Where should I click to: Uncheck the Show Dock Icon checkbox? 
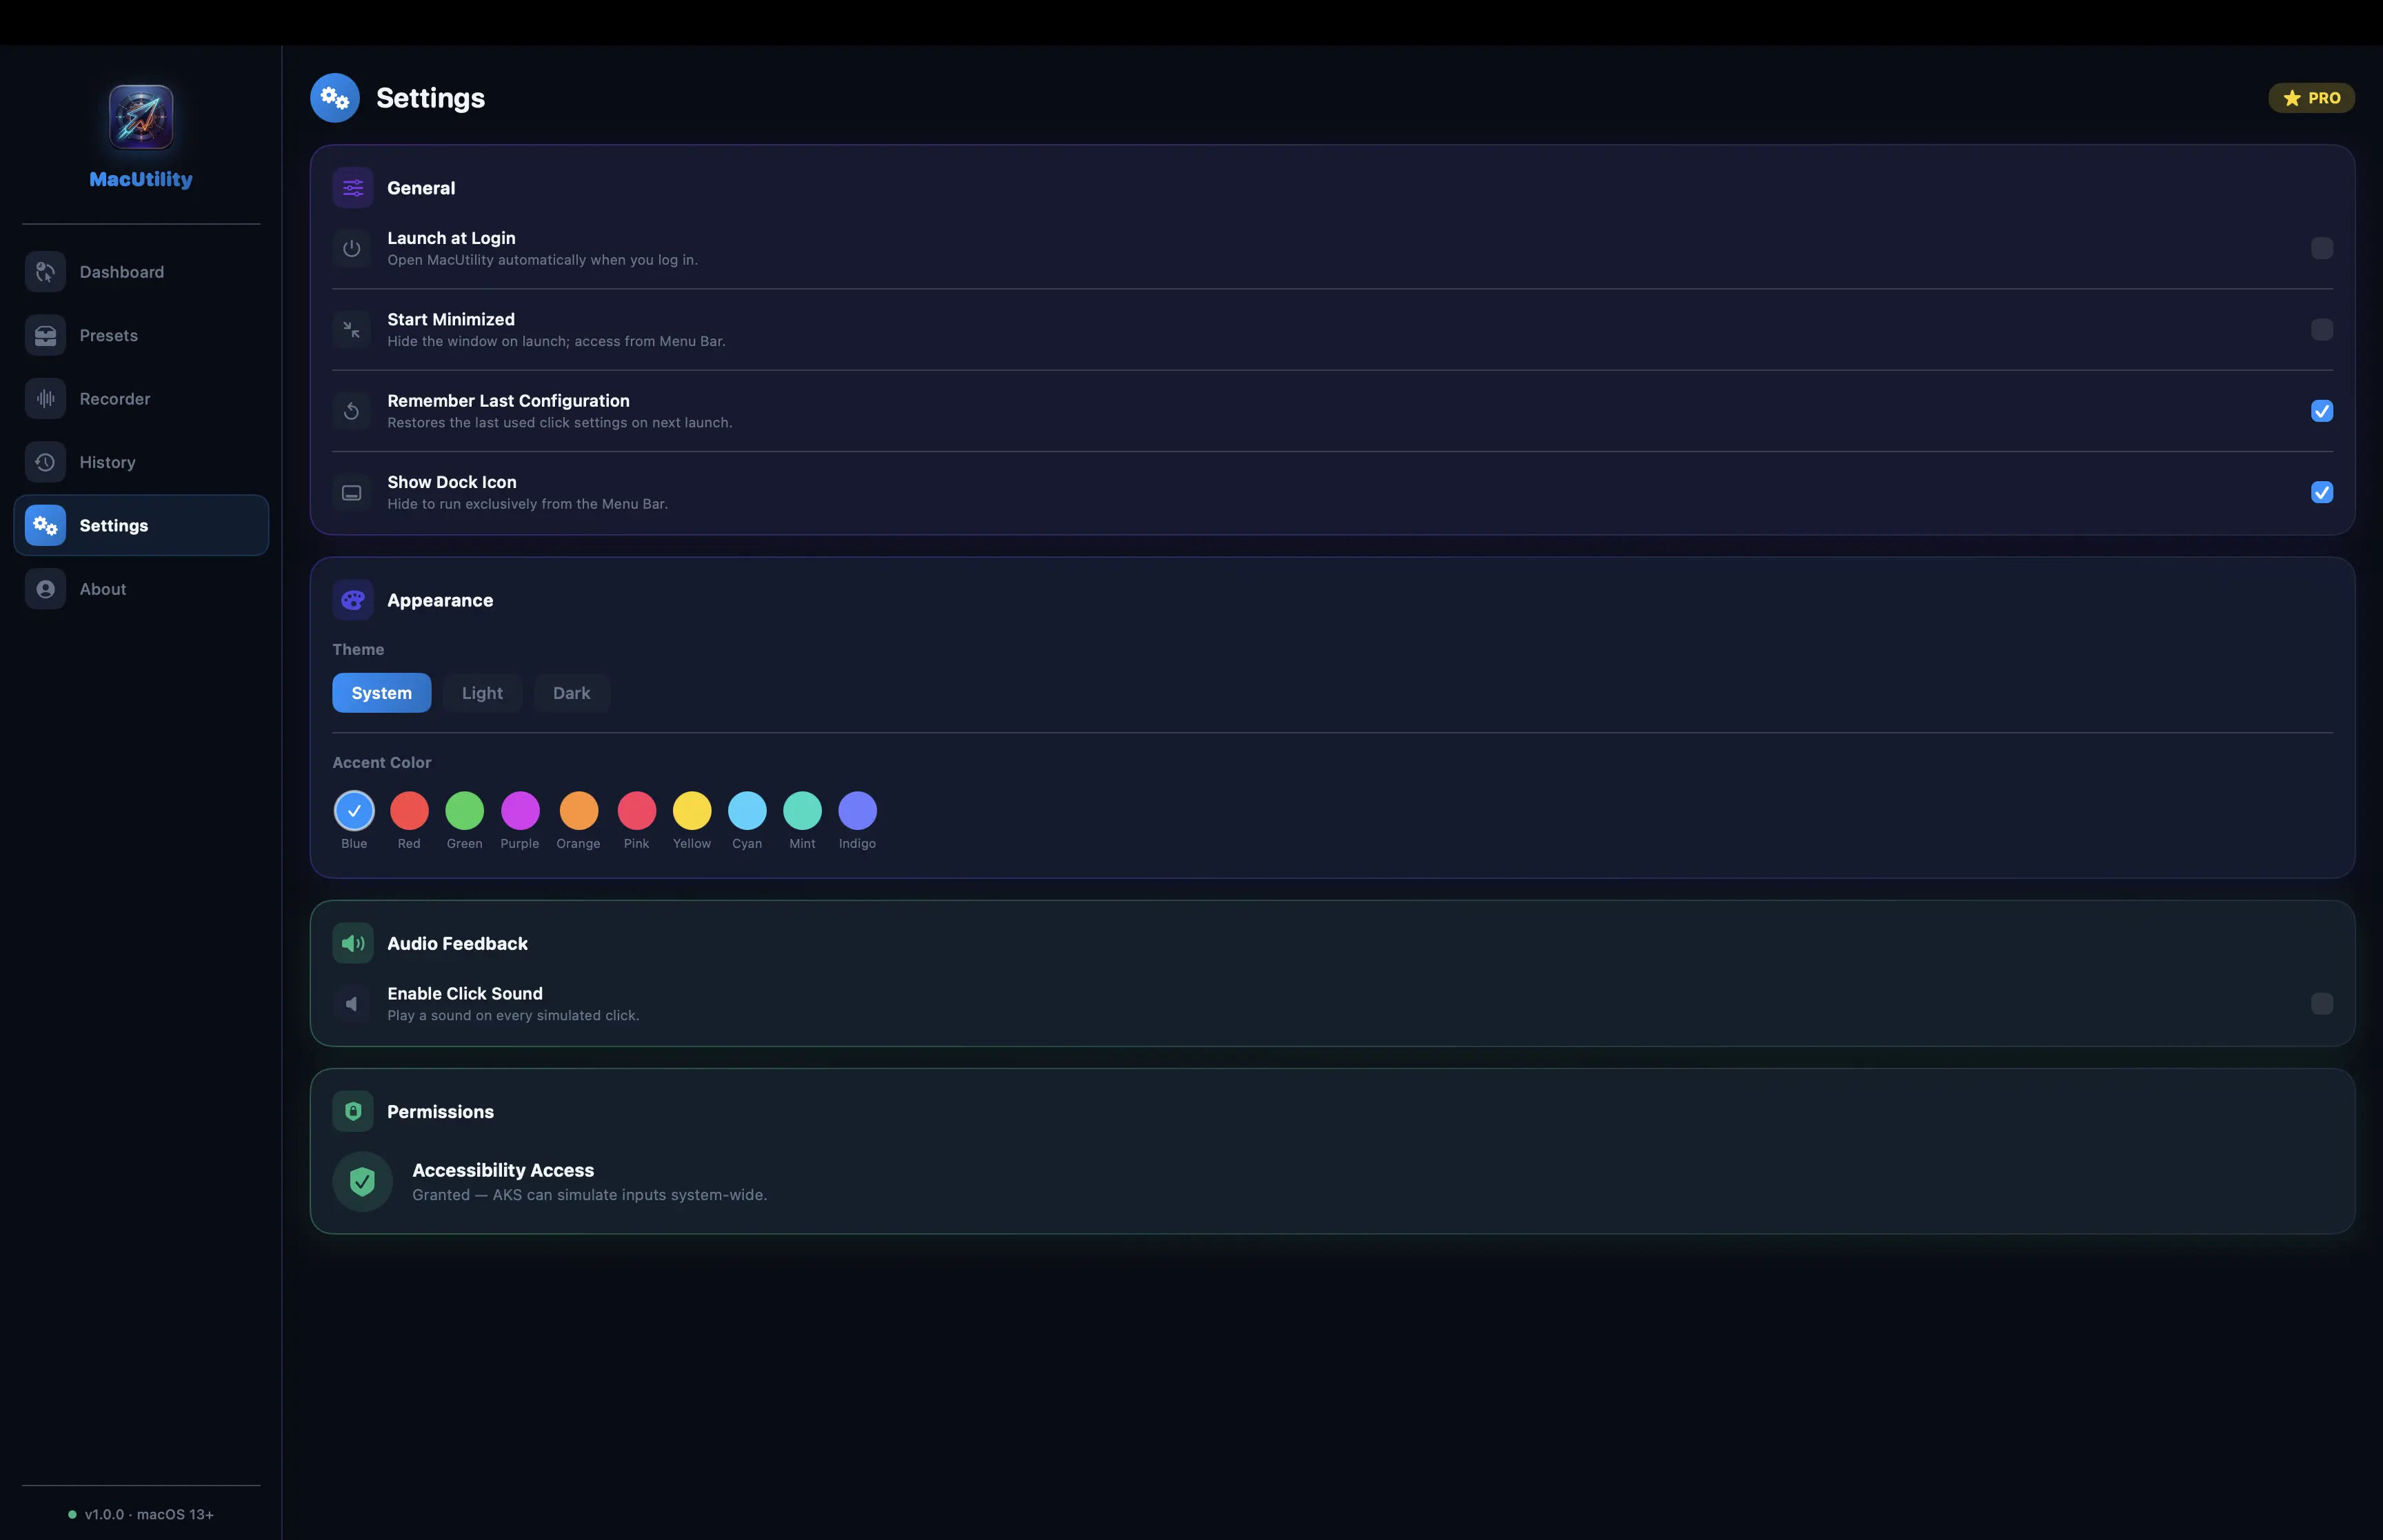(2322, 493)
